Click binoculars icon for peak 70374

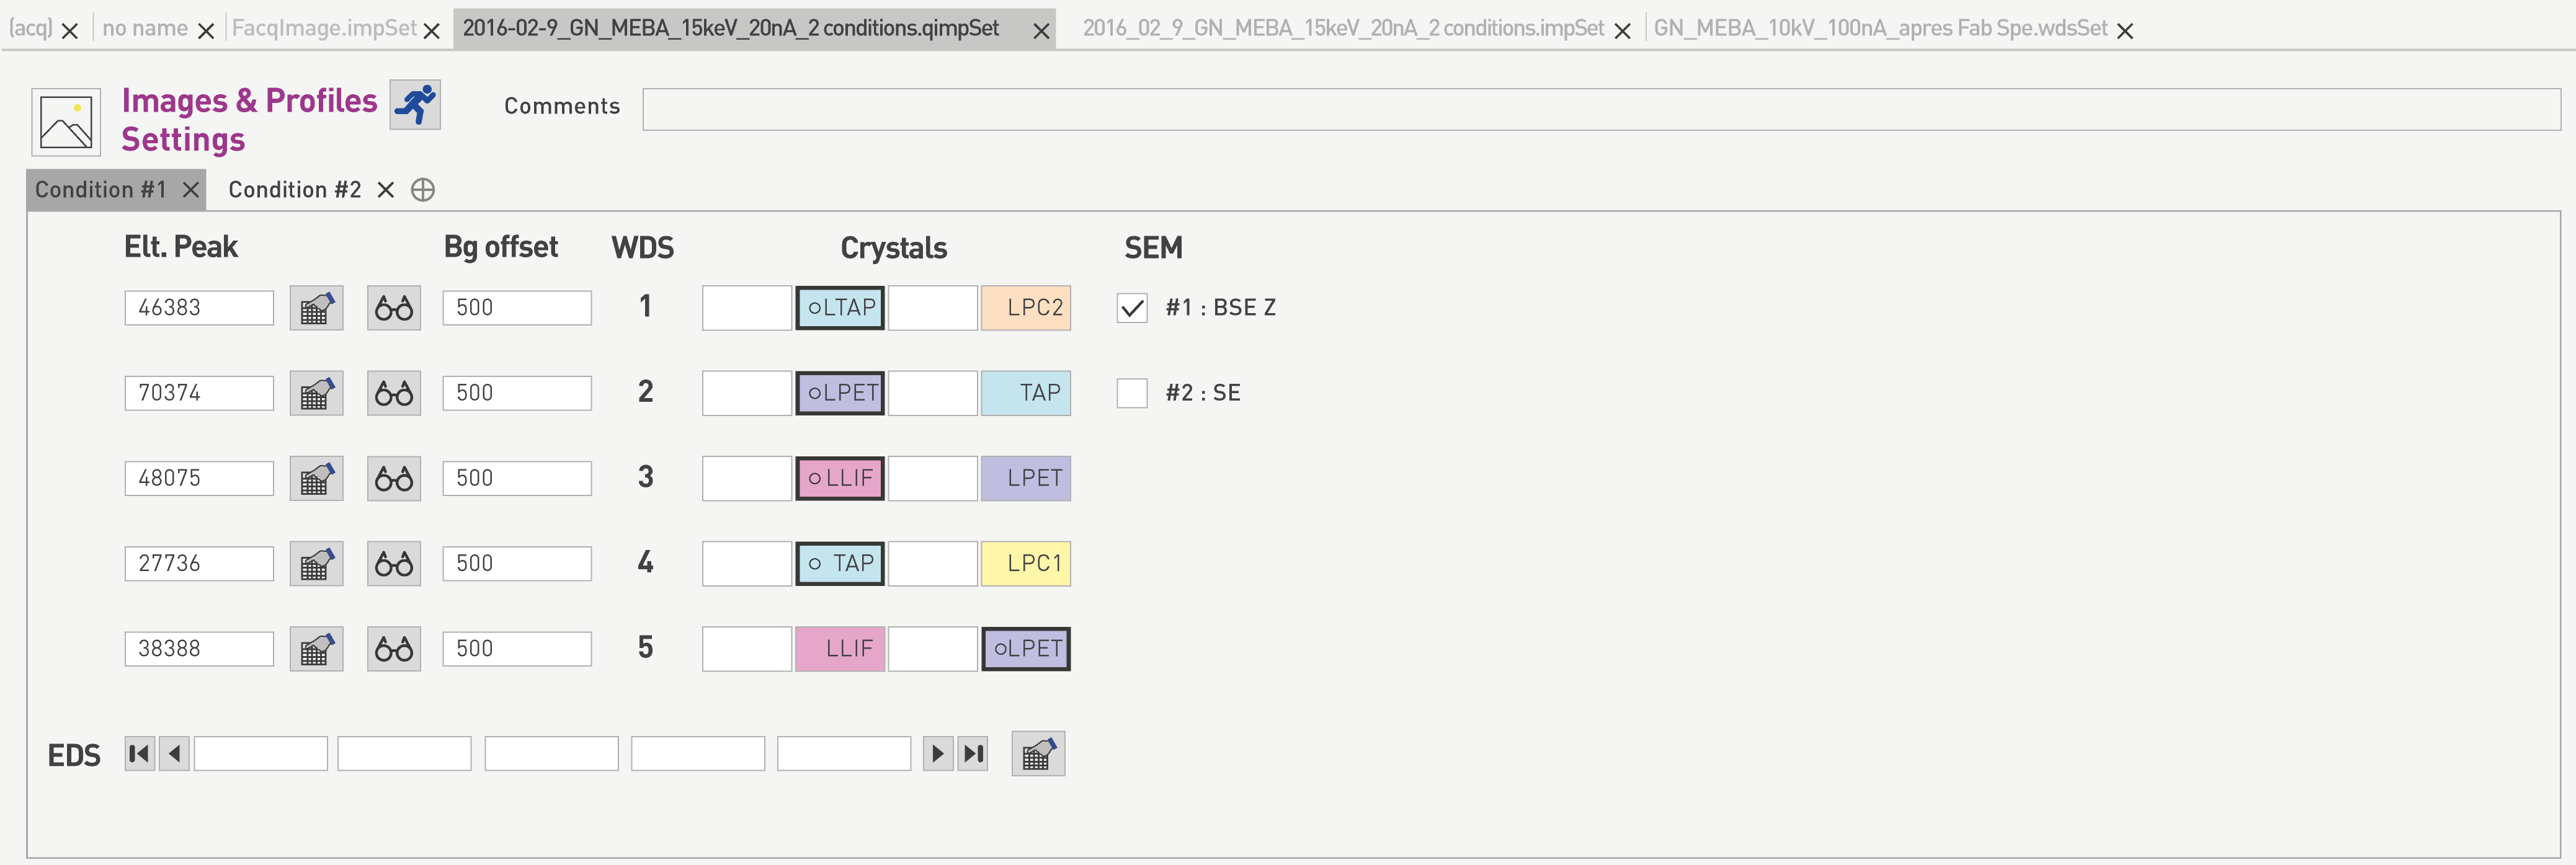(x=393, y=393)
